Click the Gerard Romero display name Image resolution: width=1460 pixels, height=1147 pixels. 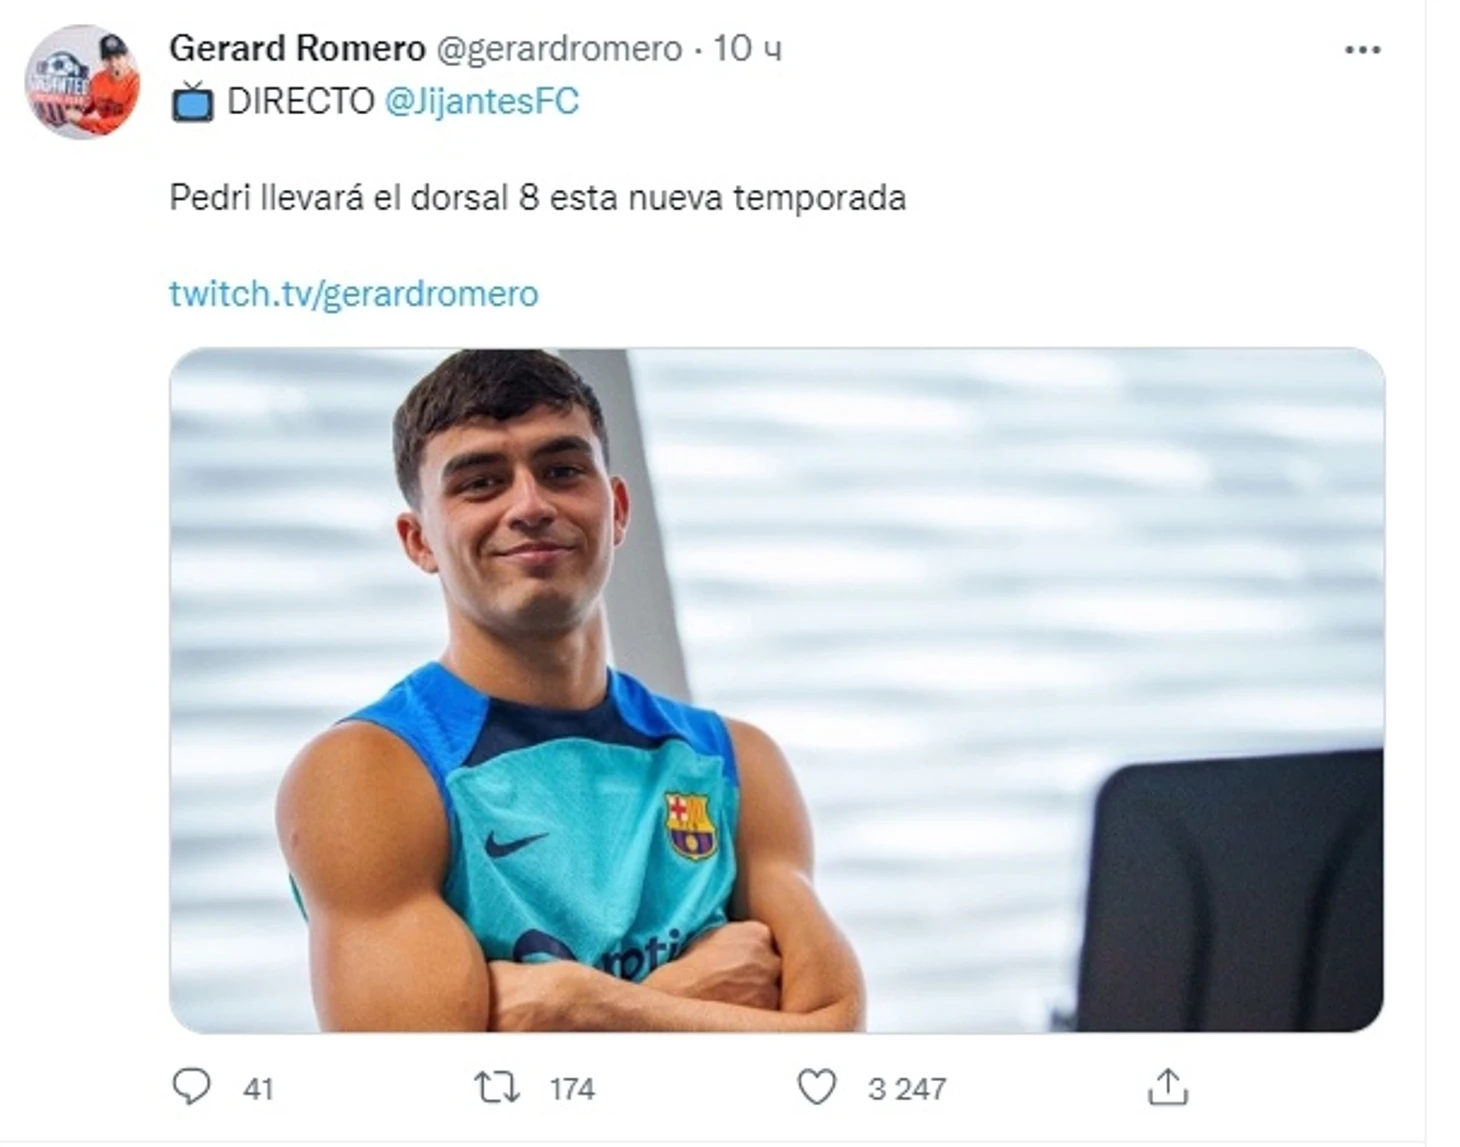coord(297,48)
